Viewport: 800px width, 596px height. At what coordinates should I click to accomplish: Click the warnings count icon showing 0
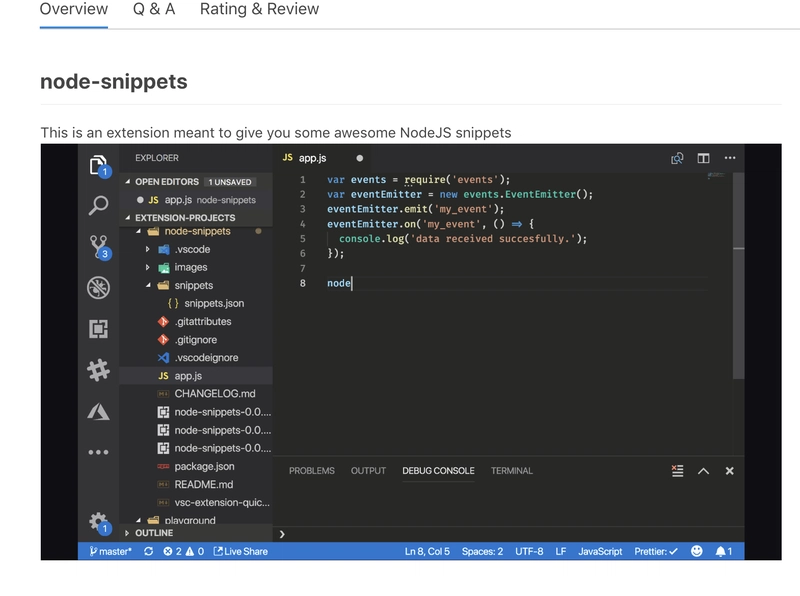pyautogui.click(x=195, y=551)
